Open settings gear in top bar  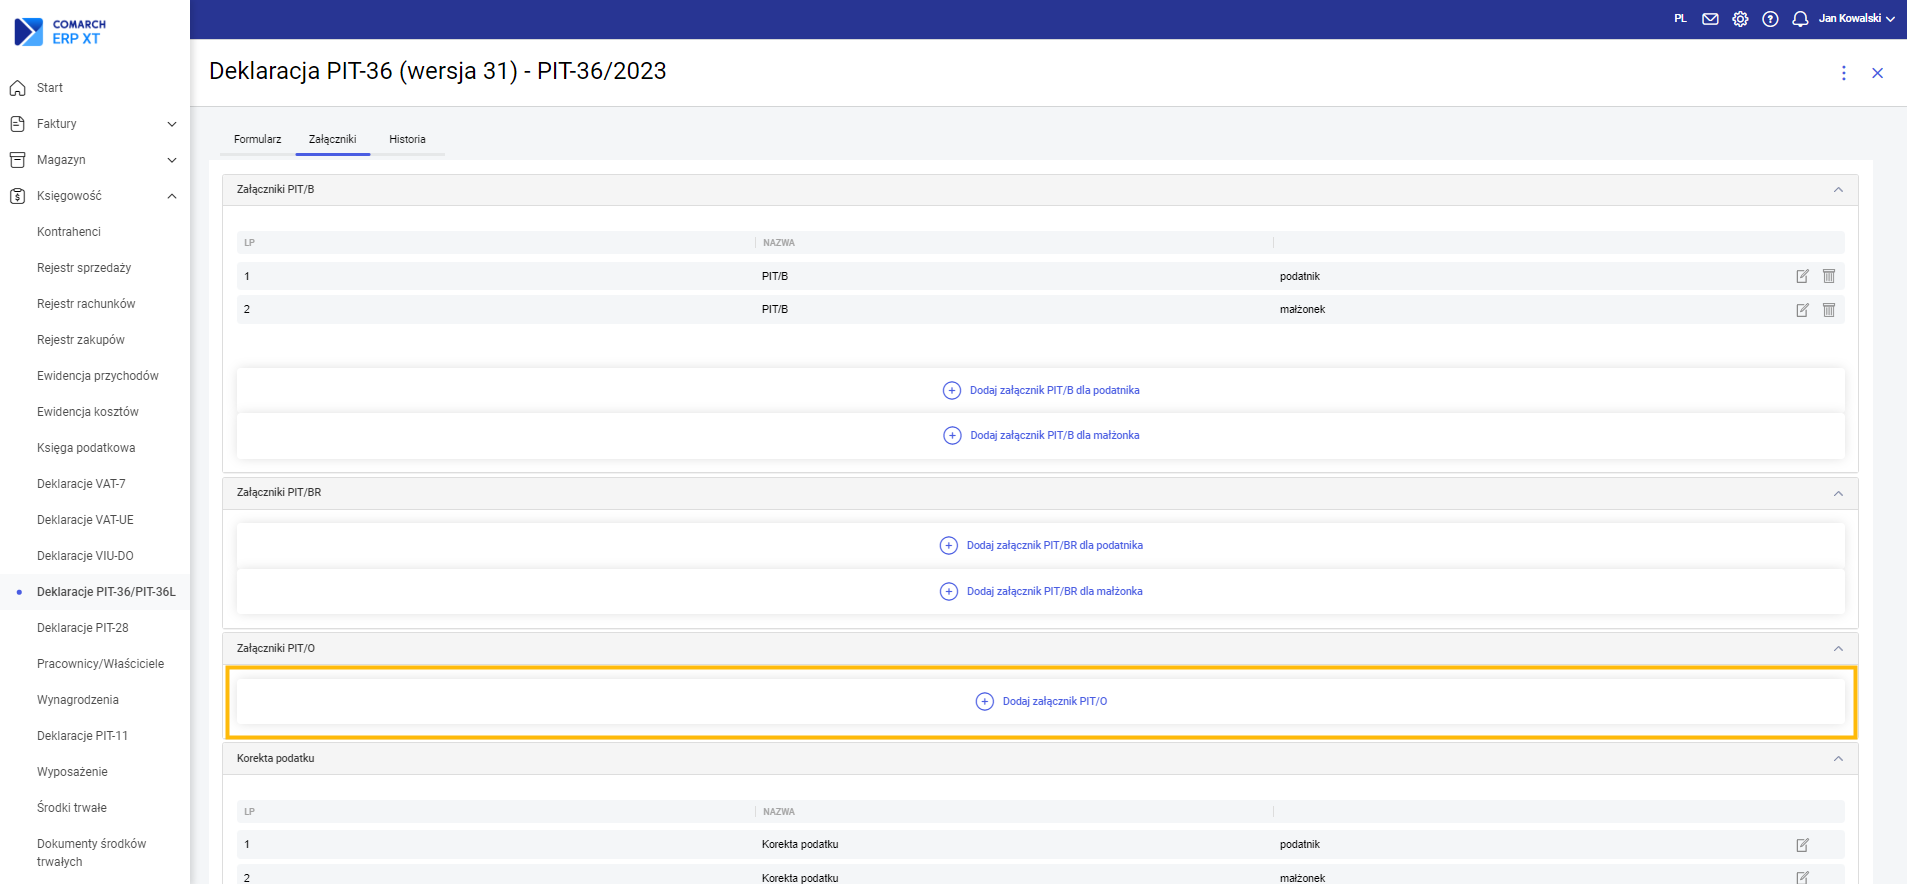tap(1740, 19)
